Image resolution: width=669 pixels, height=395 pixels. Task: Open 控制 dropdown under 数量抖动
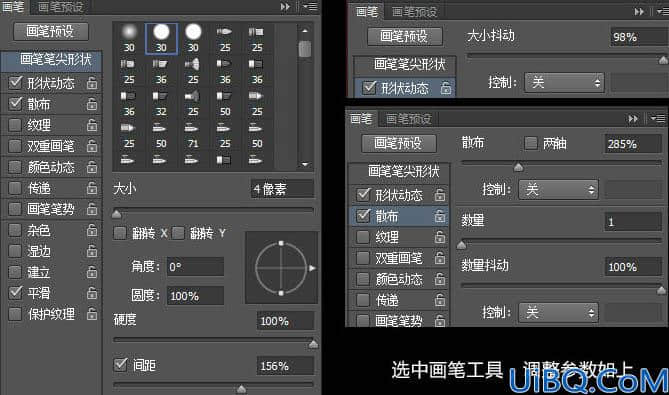[x=558, y=313]
